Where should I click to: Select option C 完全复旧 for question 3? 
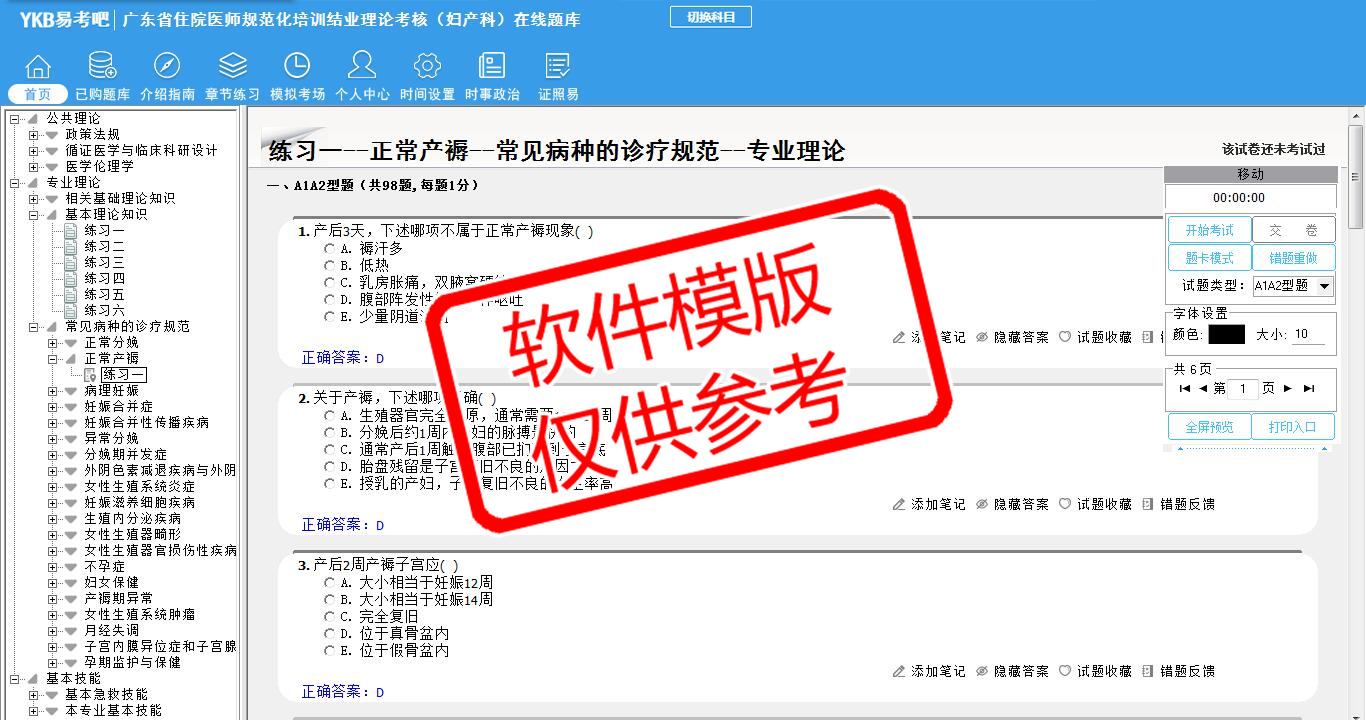tap(330, 617)
